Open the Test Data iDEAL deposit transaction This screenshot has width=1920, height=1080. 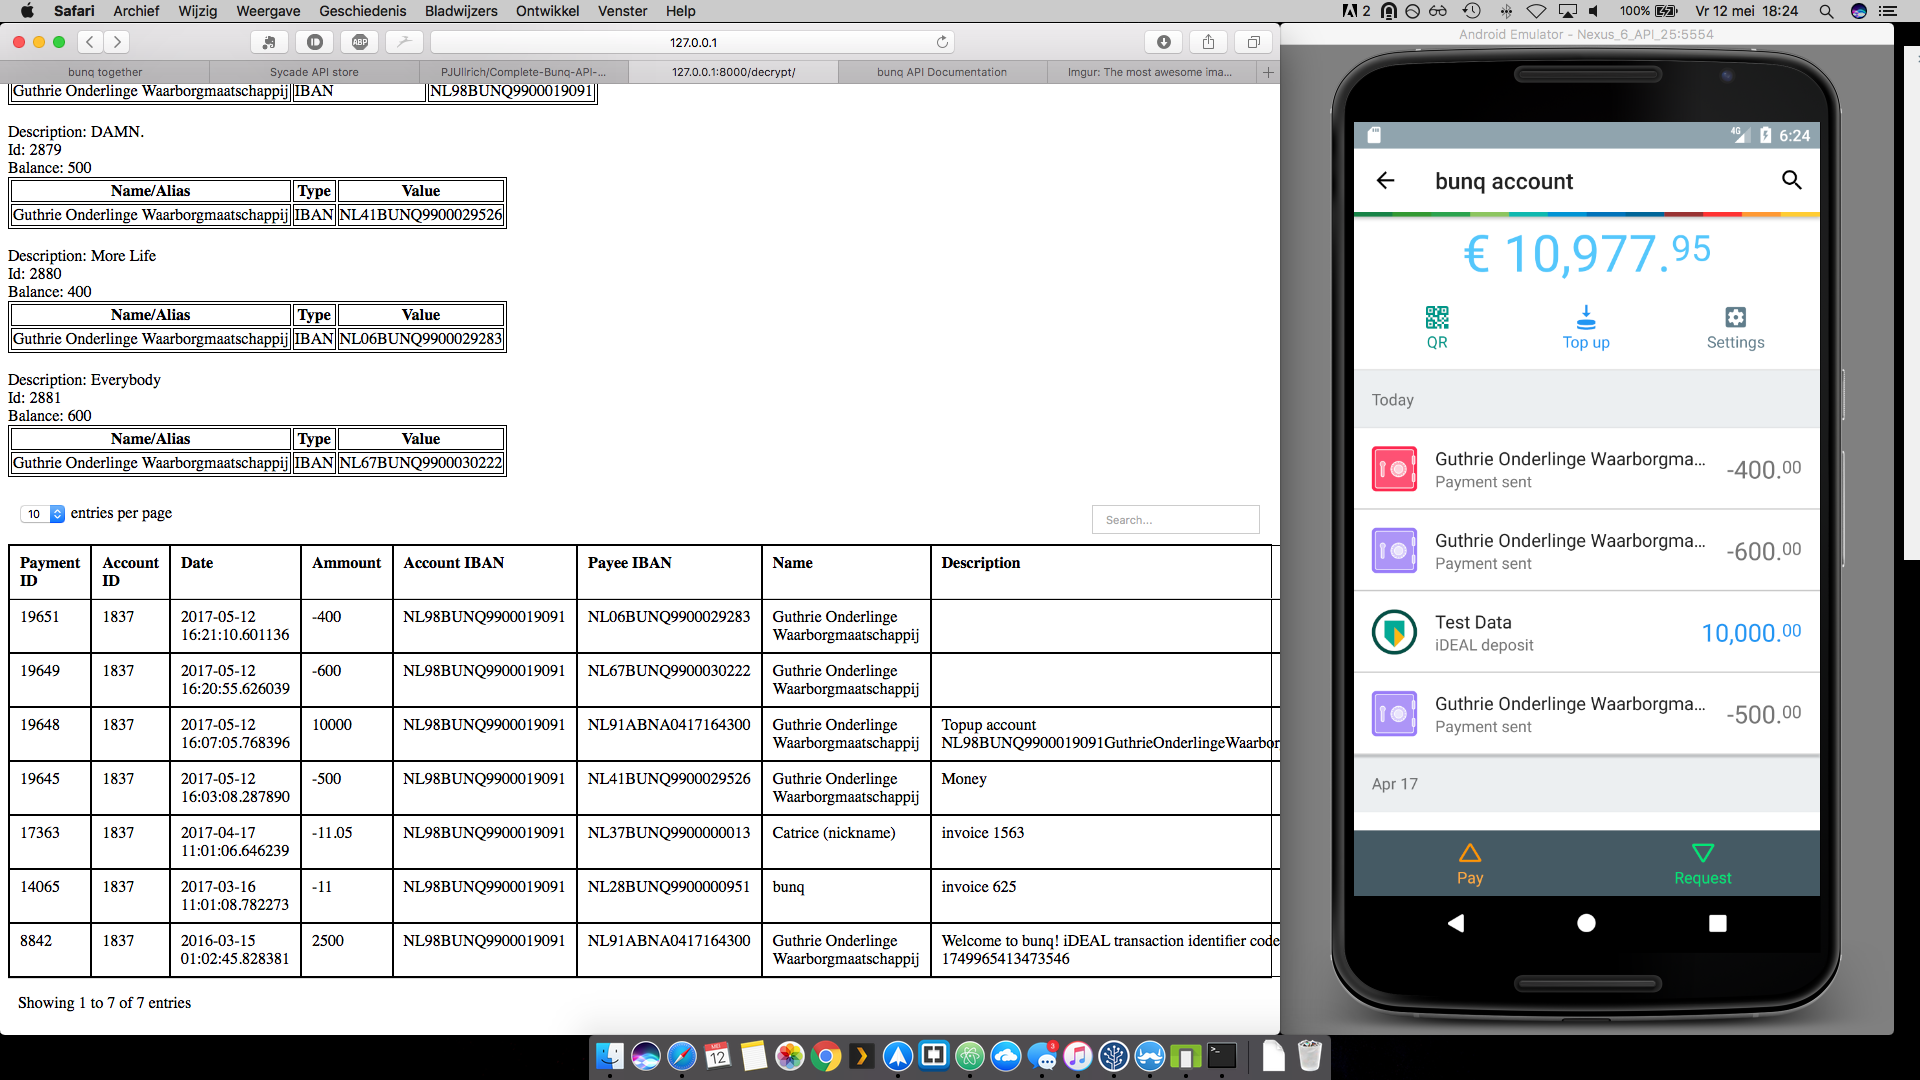click(1586, 633)
